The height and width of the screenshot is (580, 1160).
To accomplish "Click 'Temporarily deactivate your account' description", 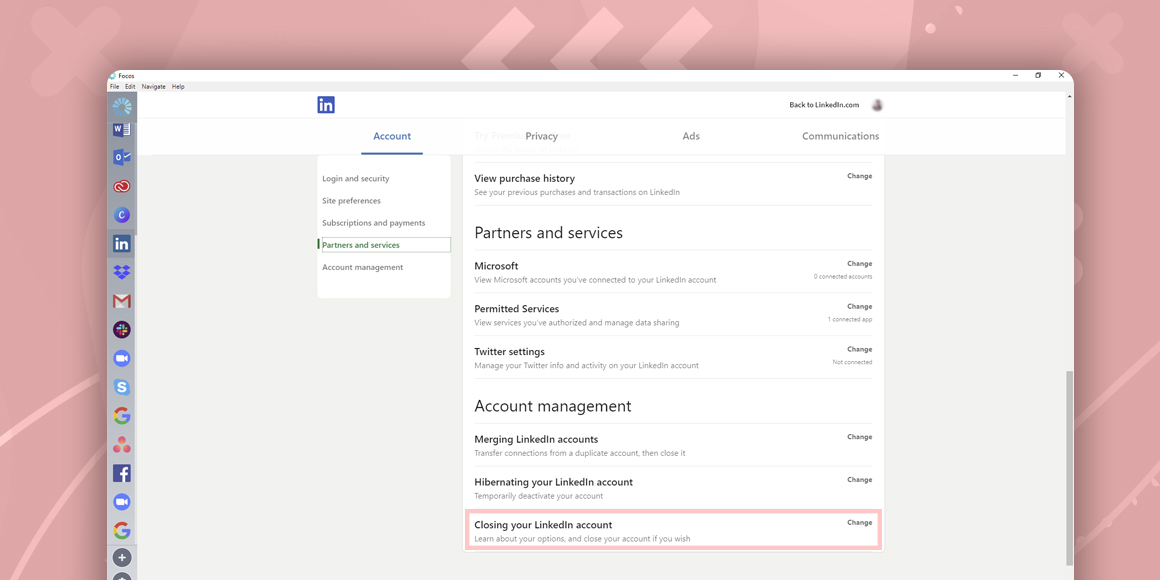I will 539,496.
